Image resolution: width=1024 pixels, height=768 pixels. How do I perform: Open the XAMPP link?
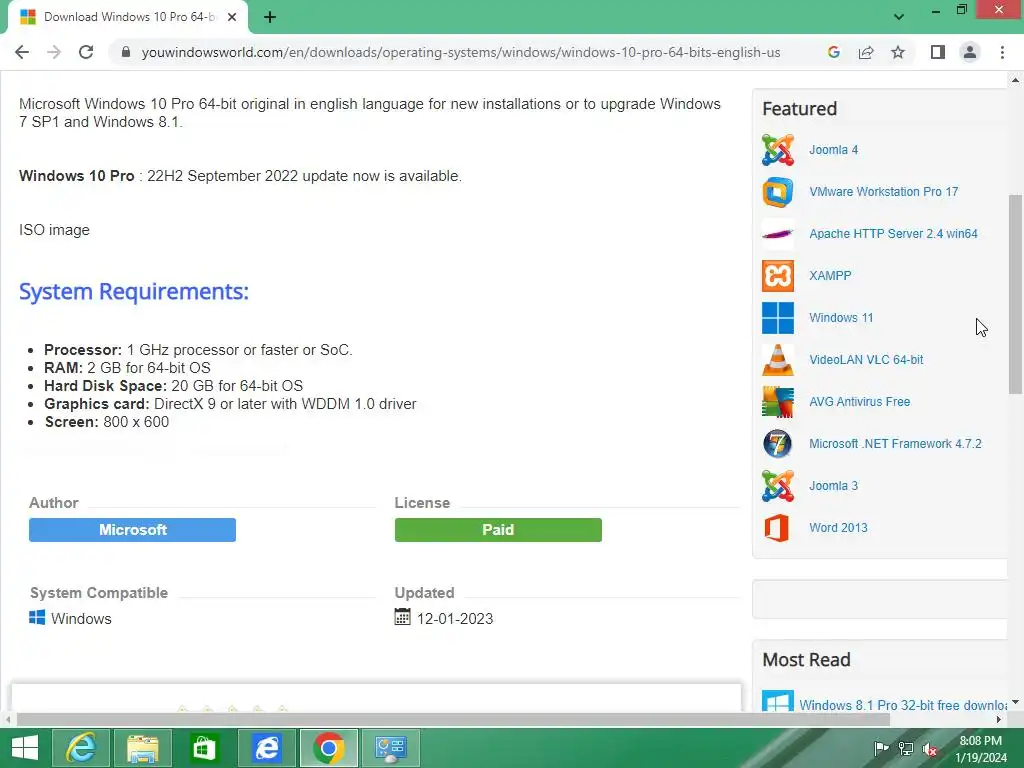[x=830, y=276]
